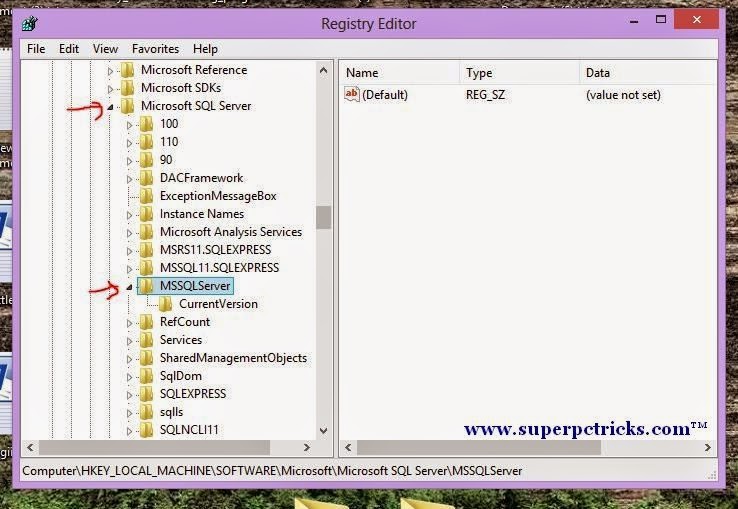The height and width of the screenshot is (509, 738).
Task: Select the CurrentVersion key label
Action: coord(218,304)
